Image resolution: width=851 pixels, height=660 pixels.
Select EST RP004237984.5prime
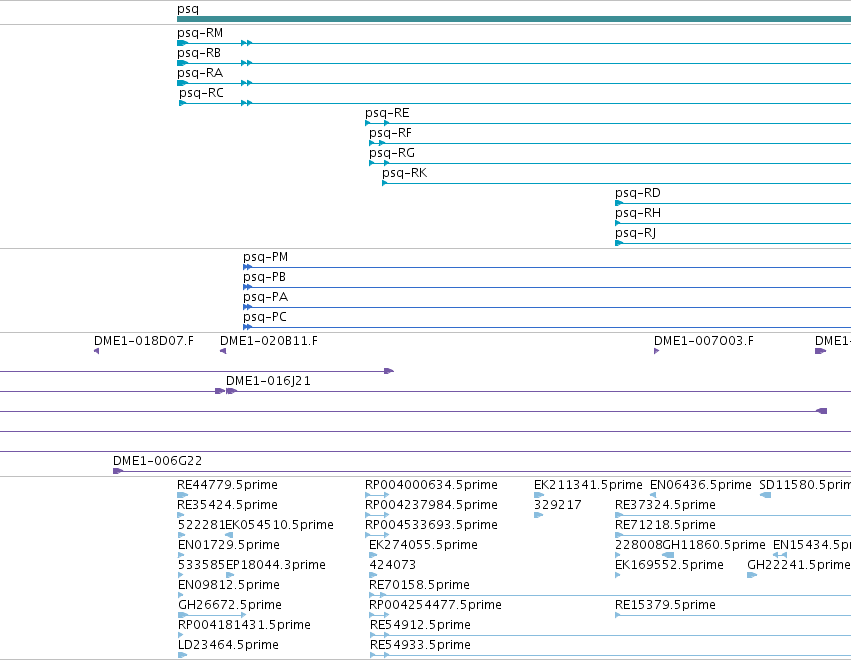(x=431, y=505)
